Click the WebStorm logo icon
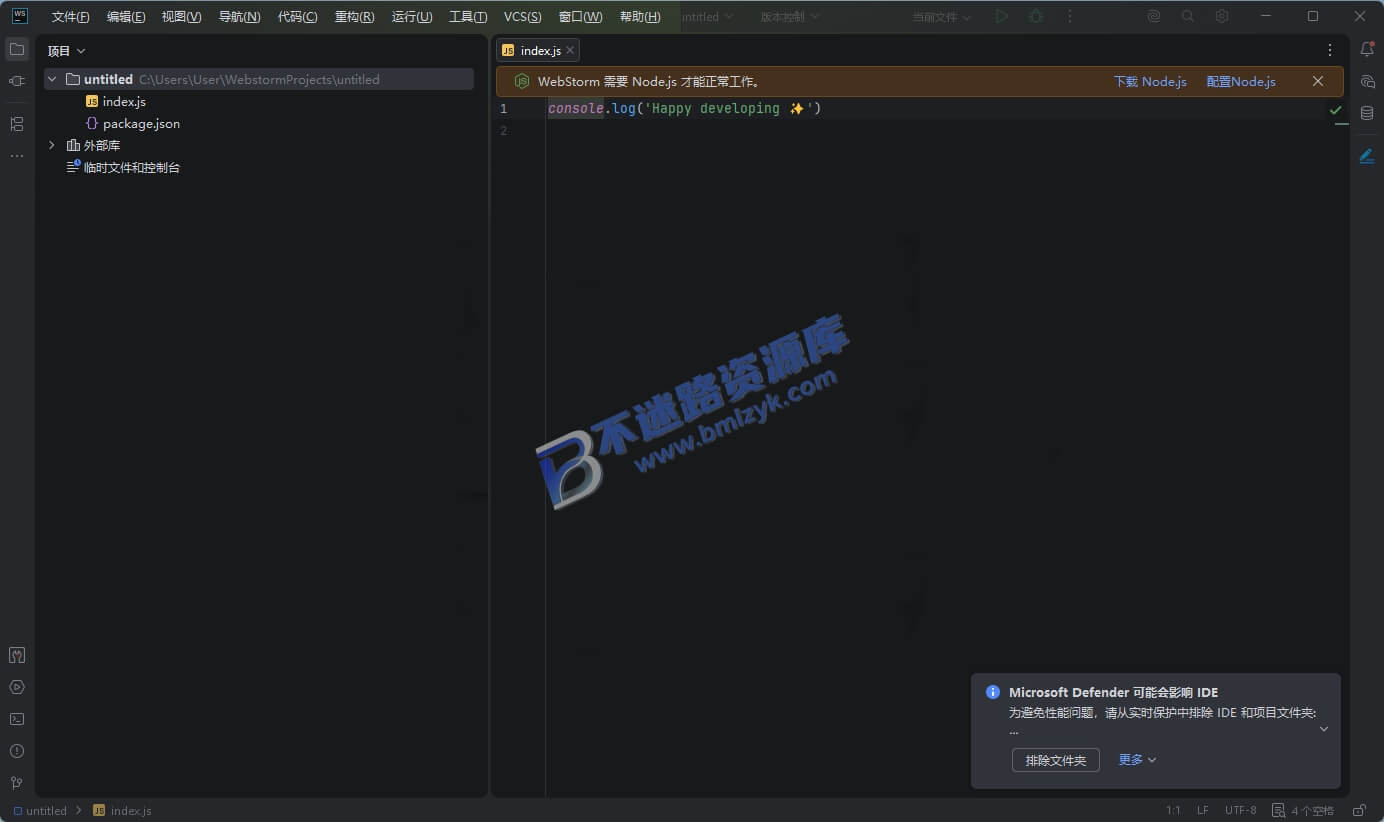Viewport: 1384px width, 822px height. 20,16
